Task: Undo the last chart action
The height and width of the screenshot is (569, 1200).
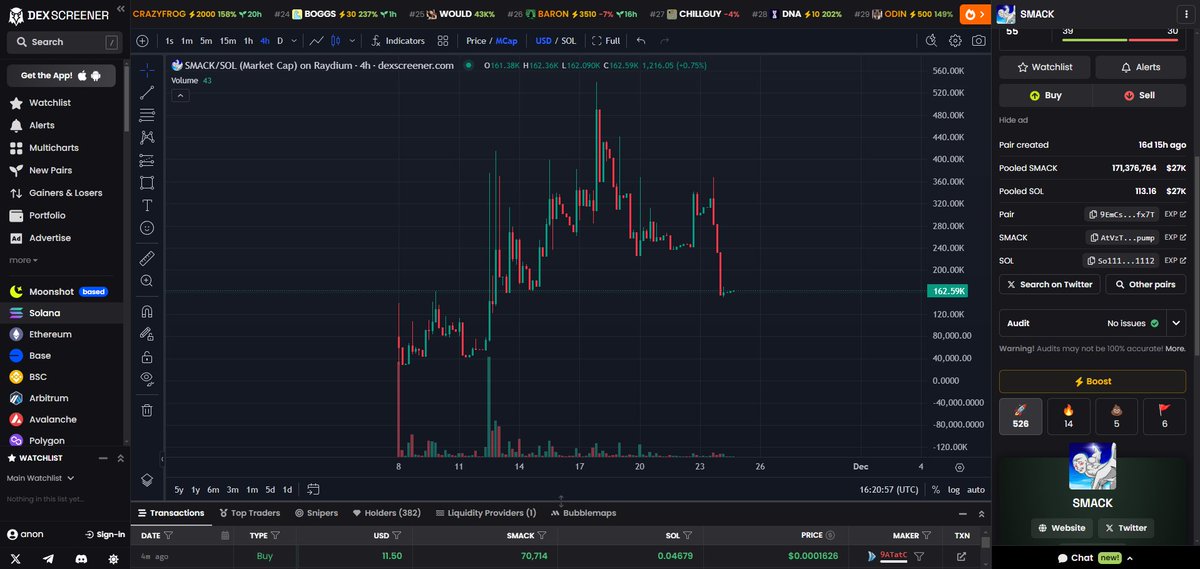Action: pos(641,41)
